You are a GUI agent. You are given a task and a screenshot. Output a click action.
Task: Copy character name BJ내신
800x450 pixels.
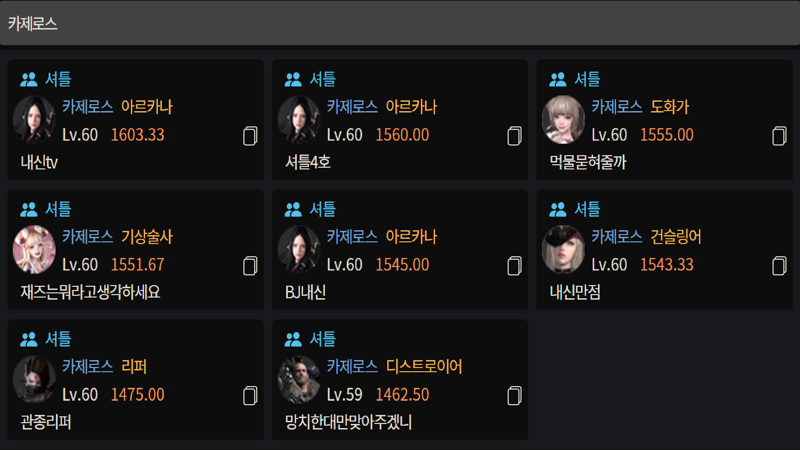pos(514,266)
